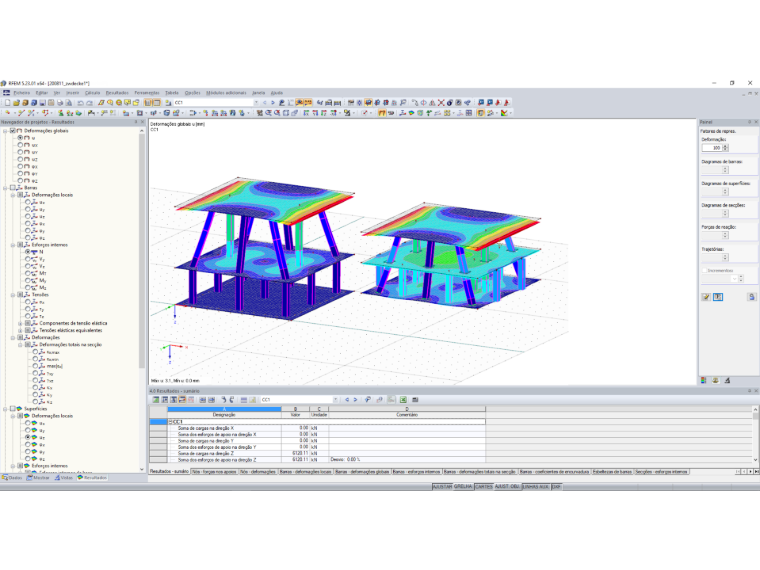Click the color scale icon at panel bottom

(704, 380)
